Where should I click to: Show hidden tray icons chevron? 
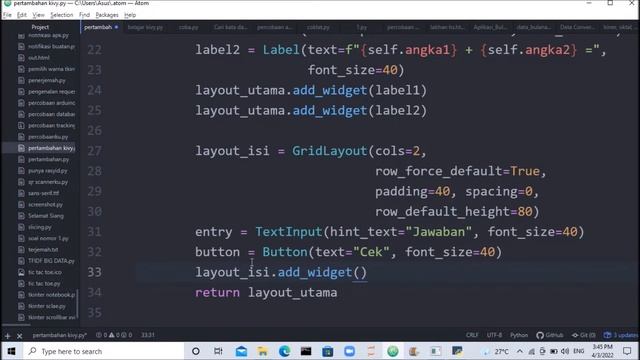(x=520, y=351)
